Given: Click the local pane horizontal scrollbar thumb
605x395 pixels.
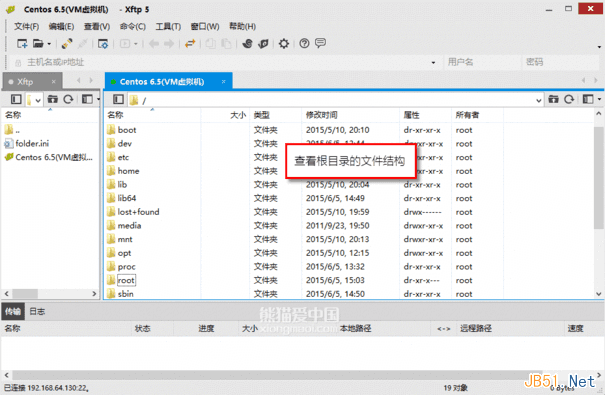Looking at the screenshot, I should (26, 294).
